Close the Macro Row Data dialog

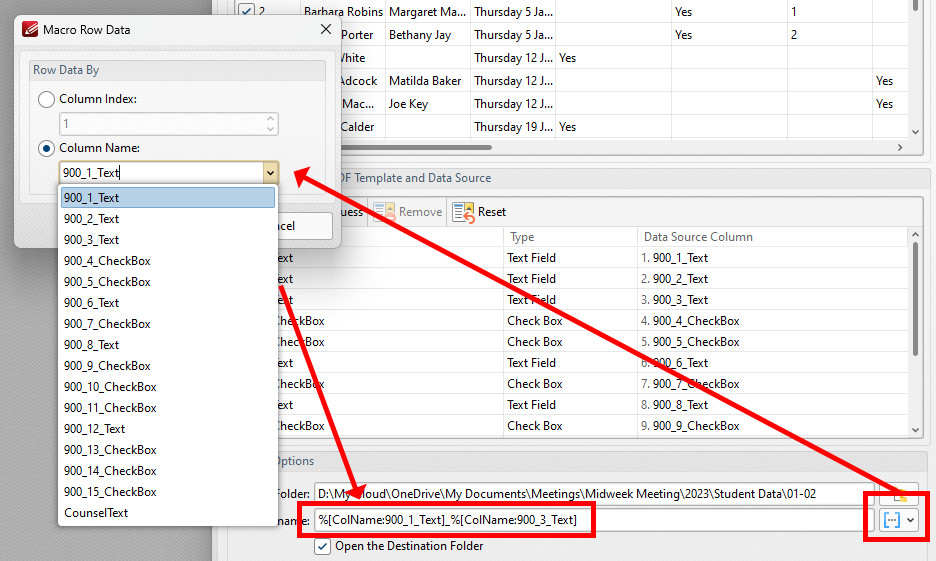tap(325, 29)
